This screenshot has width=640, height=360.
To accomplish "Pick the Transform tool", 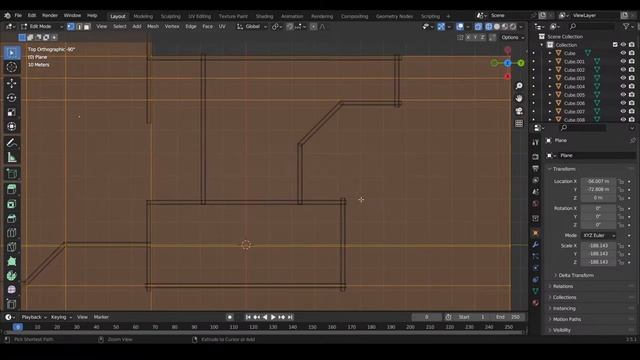I will [11, 127].
